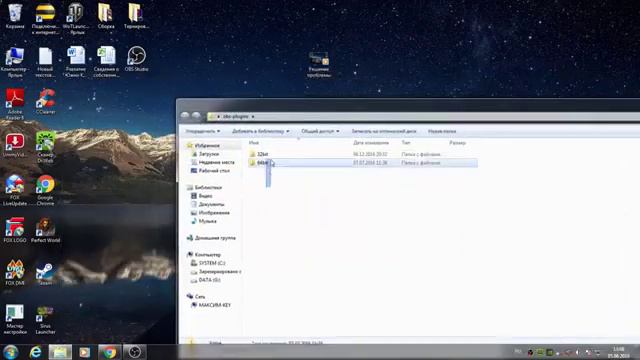Launch FOX LiveUpdate shortcut
Image resolution: width=640 pixels, height=360 pixels.
(x=15, y=190)
